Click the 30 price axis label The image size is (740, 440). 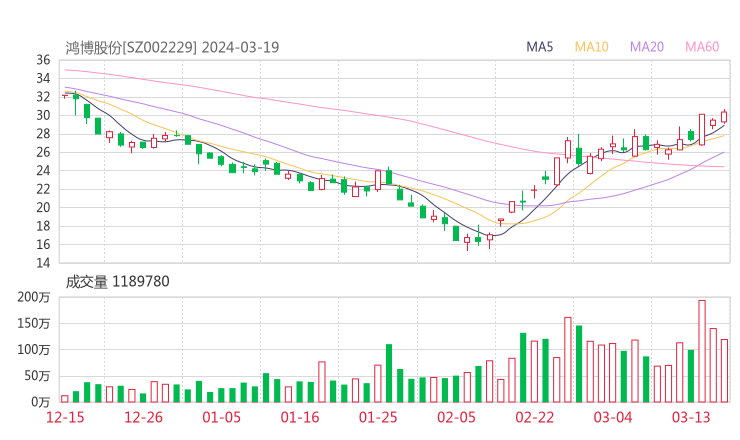pos(43,115)
